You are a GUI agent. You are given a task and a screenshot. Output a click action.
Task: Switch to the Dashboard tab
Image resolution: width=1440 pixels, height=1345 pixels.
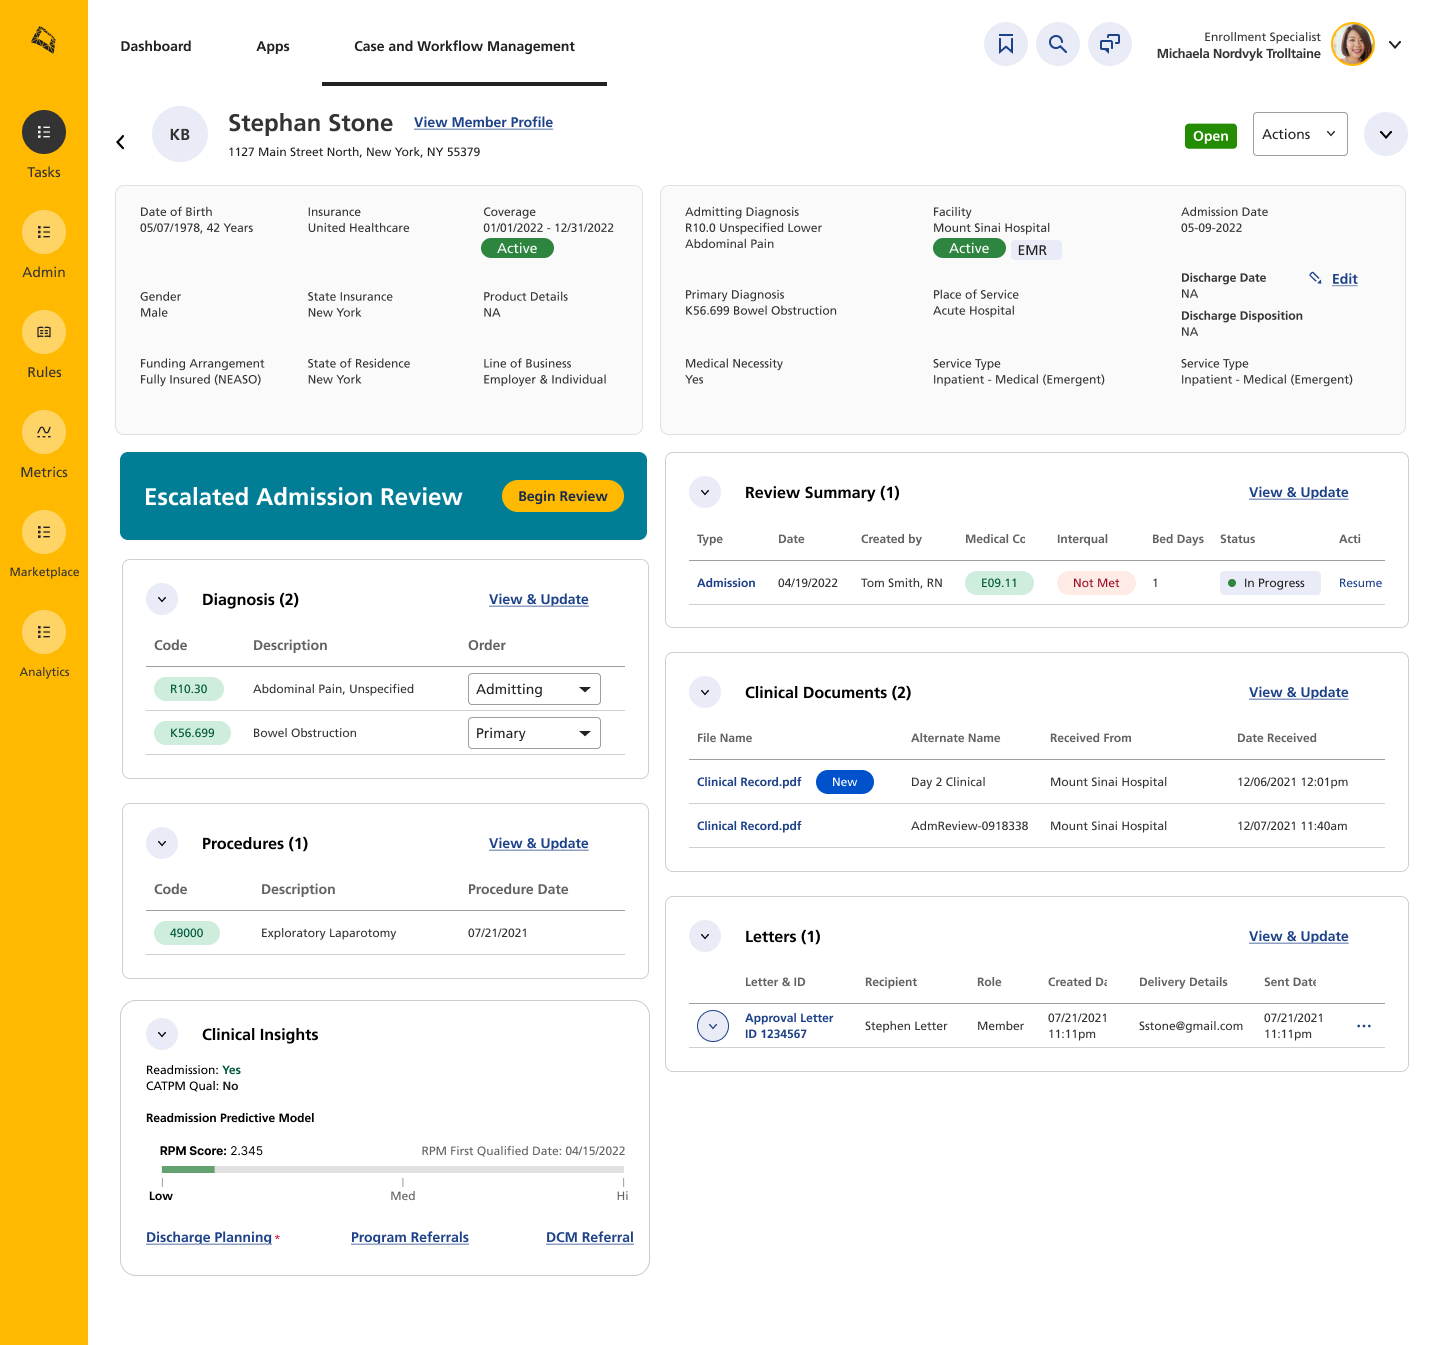(x=156, y=46)
